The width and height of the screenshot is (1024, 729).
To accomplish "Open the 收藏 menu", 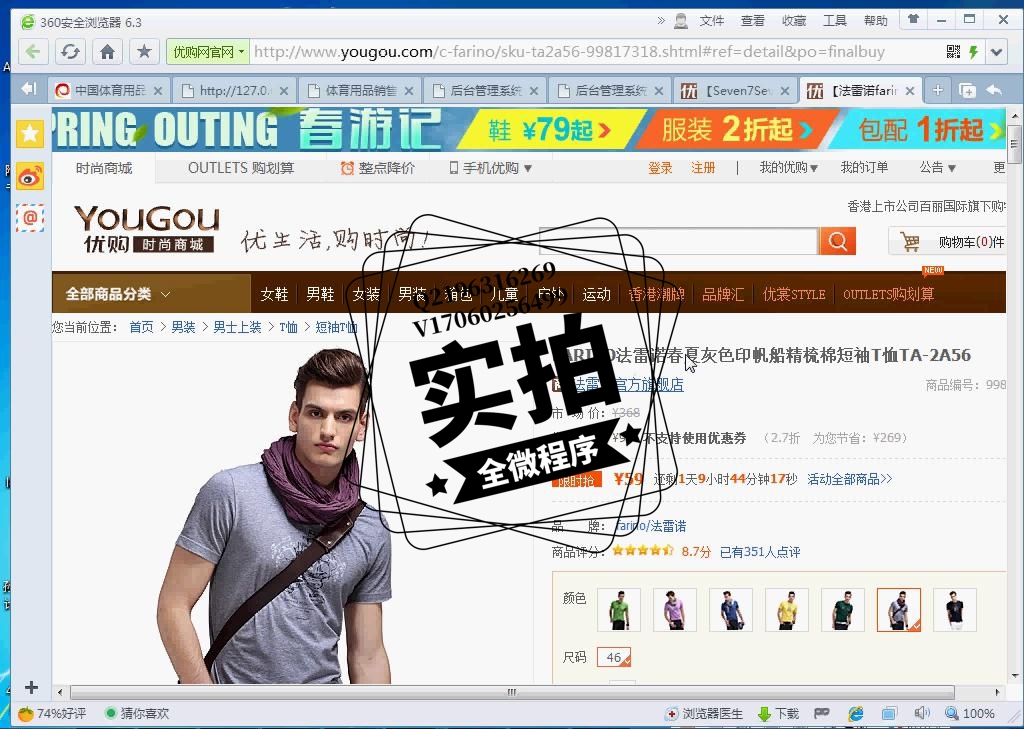I will click(x=793, y=21).
